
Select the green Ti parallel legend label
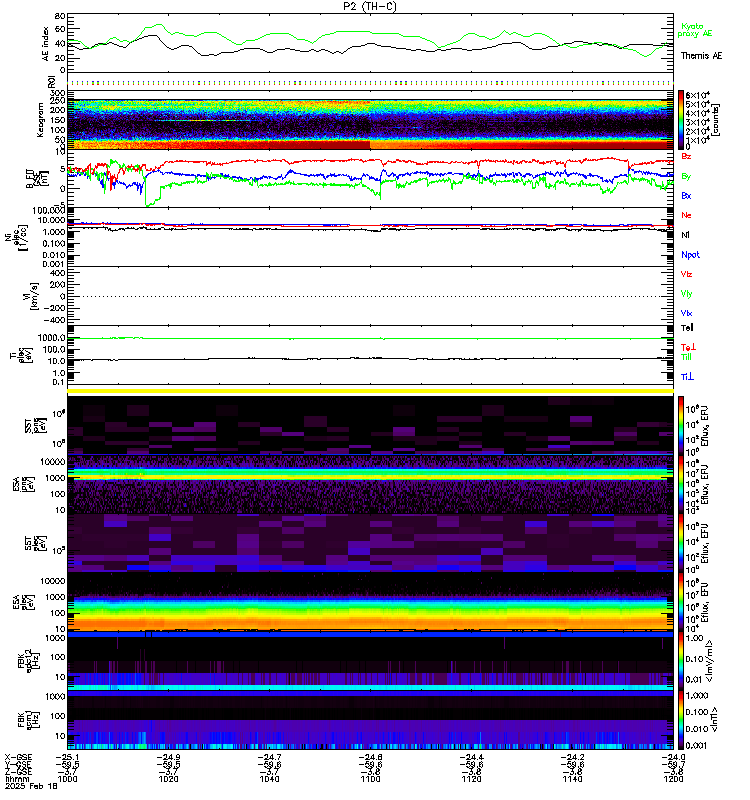686,357
